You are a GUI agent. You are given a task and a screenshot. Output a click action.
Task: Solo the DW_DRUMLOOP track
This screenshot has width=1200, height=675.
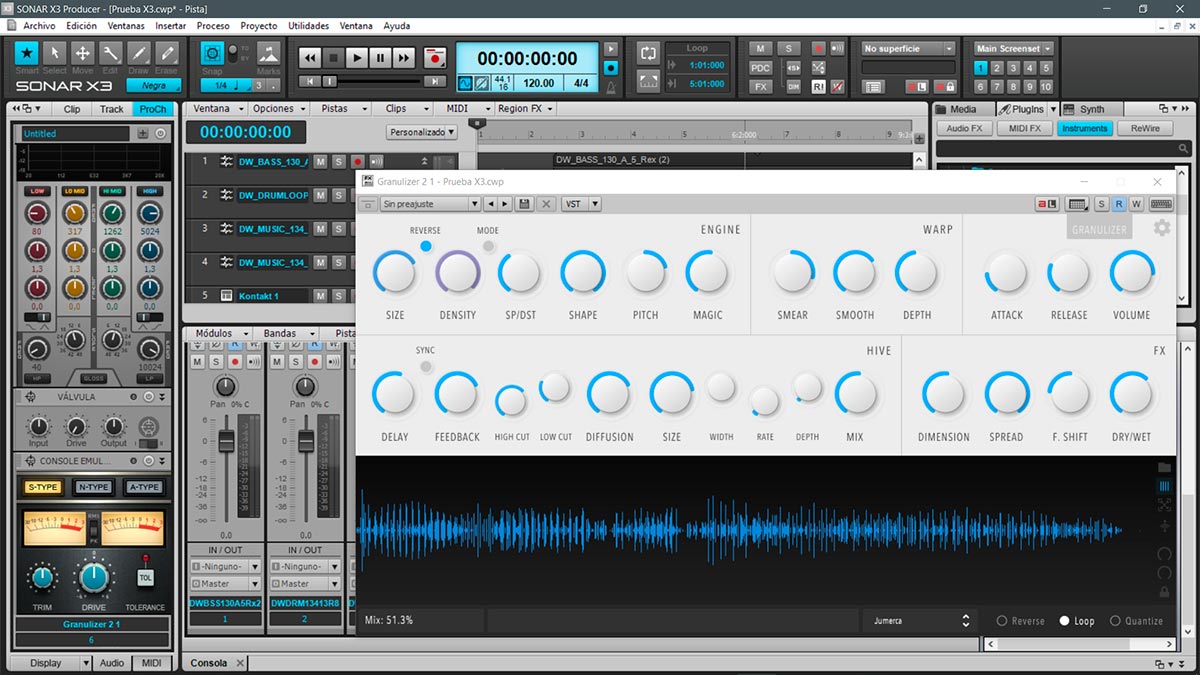point(338,194)
